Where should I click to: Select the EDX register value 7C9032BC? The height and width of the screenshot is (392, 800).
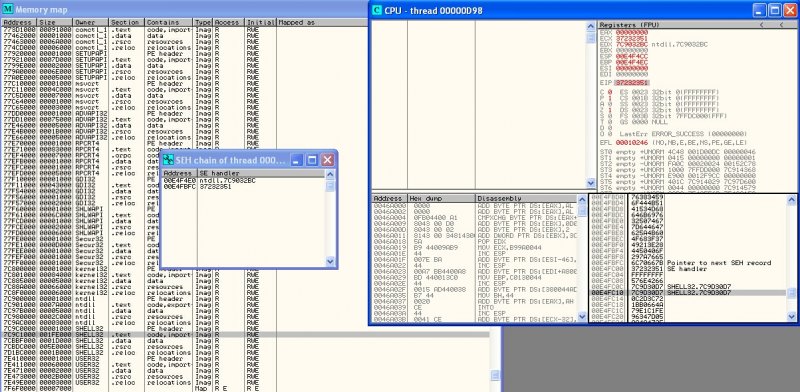pos(632,44)
